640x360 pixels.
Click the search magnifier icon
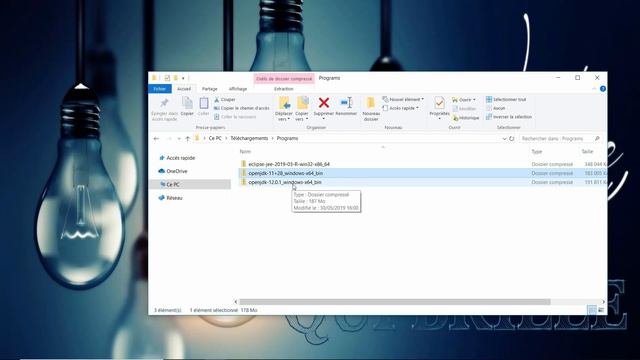(x=597, y=139)
